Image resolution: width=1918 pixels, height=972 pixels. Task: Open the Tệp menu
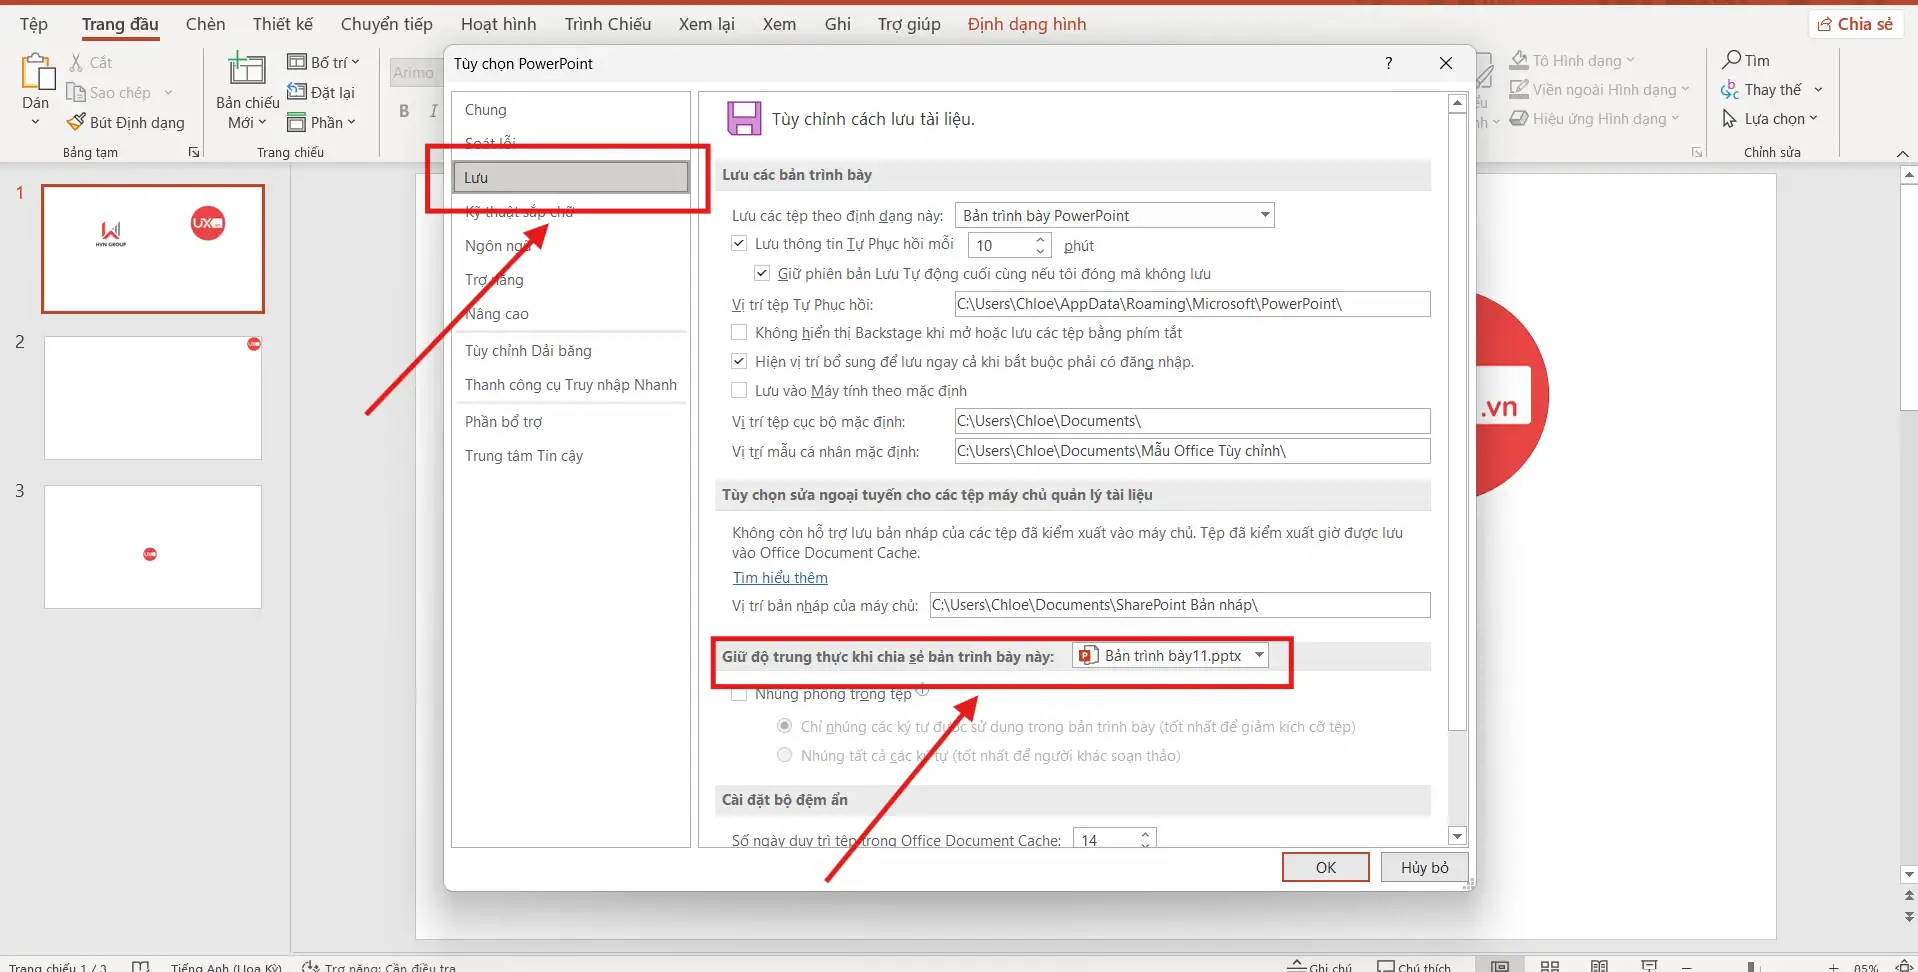[x=34, y=24]
